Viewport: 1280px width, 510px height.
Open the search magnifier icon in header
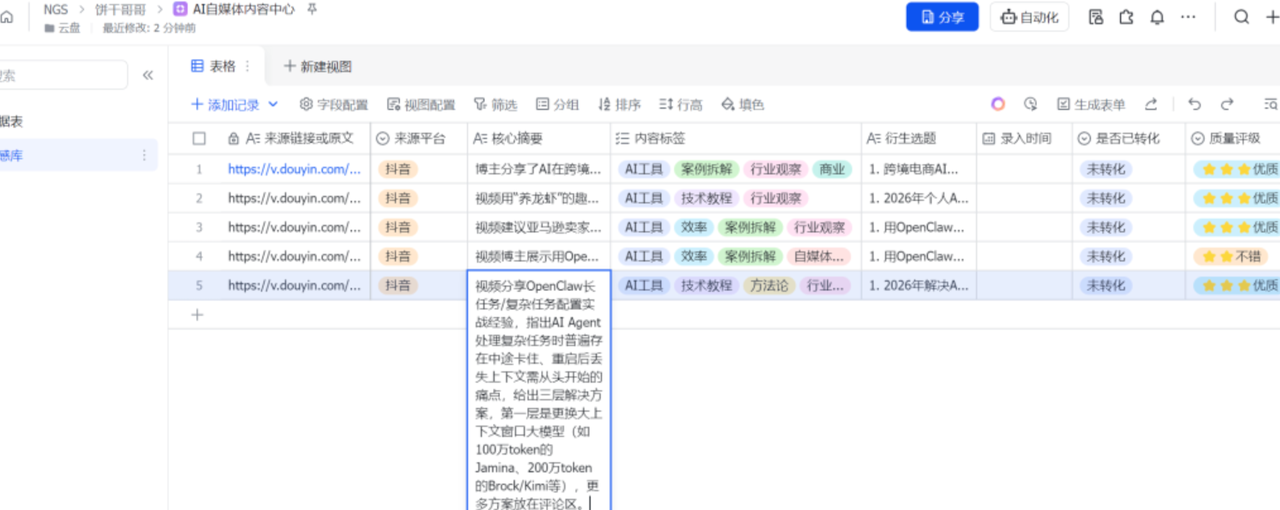point(1241,17)
